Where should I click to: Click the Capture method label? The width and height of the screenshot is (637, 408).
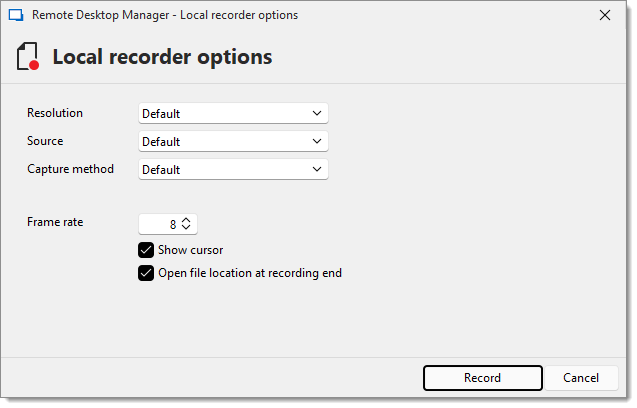70,169
